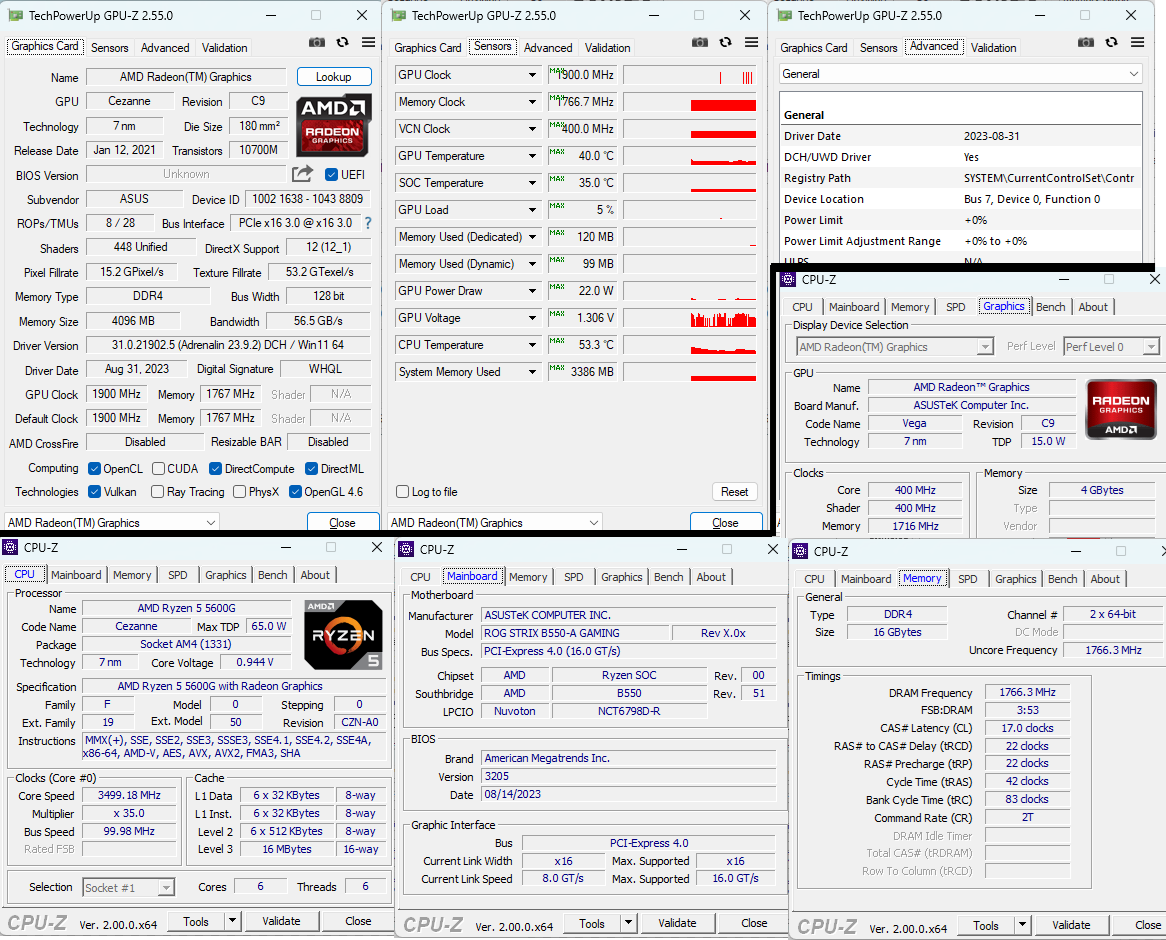Image resolution: width=1166 pixels, height=940 pixels.
Task: Click Close button in GPU-Z Graphics Card window
Action: pos(343,523)
